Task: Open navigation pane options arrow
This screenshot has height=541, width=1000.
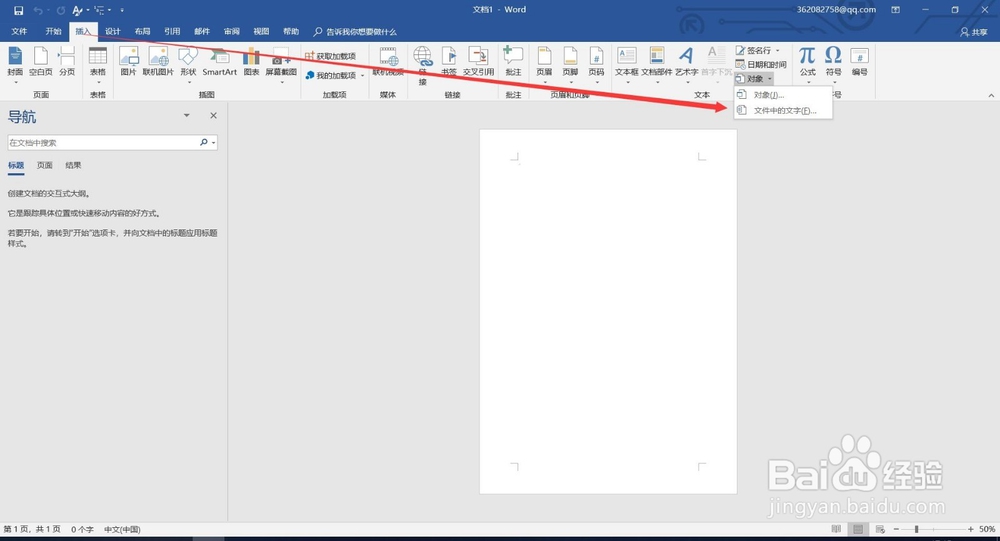Action: [x=187, y=115]
